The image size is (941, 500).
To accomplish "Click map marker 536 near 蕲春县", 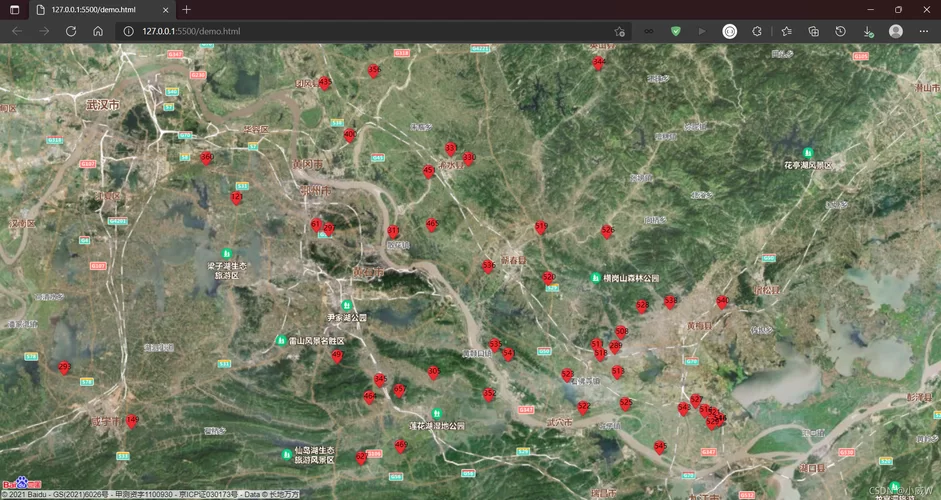I will point(489,266).
